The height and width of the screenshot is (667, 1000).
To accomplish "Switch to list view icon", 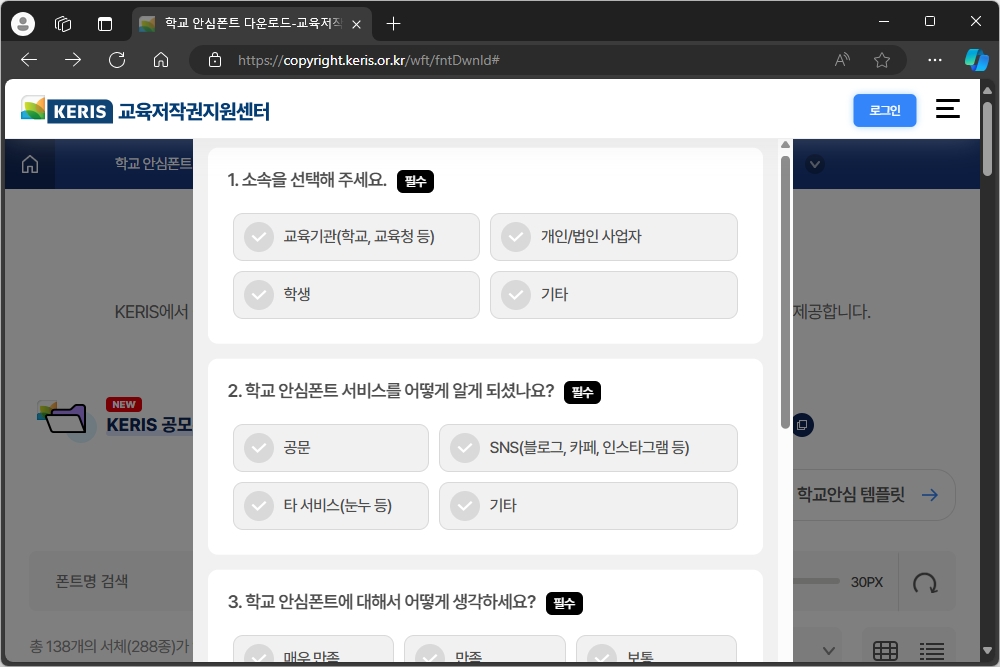I will coord(932,650).
